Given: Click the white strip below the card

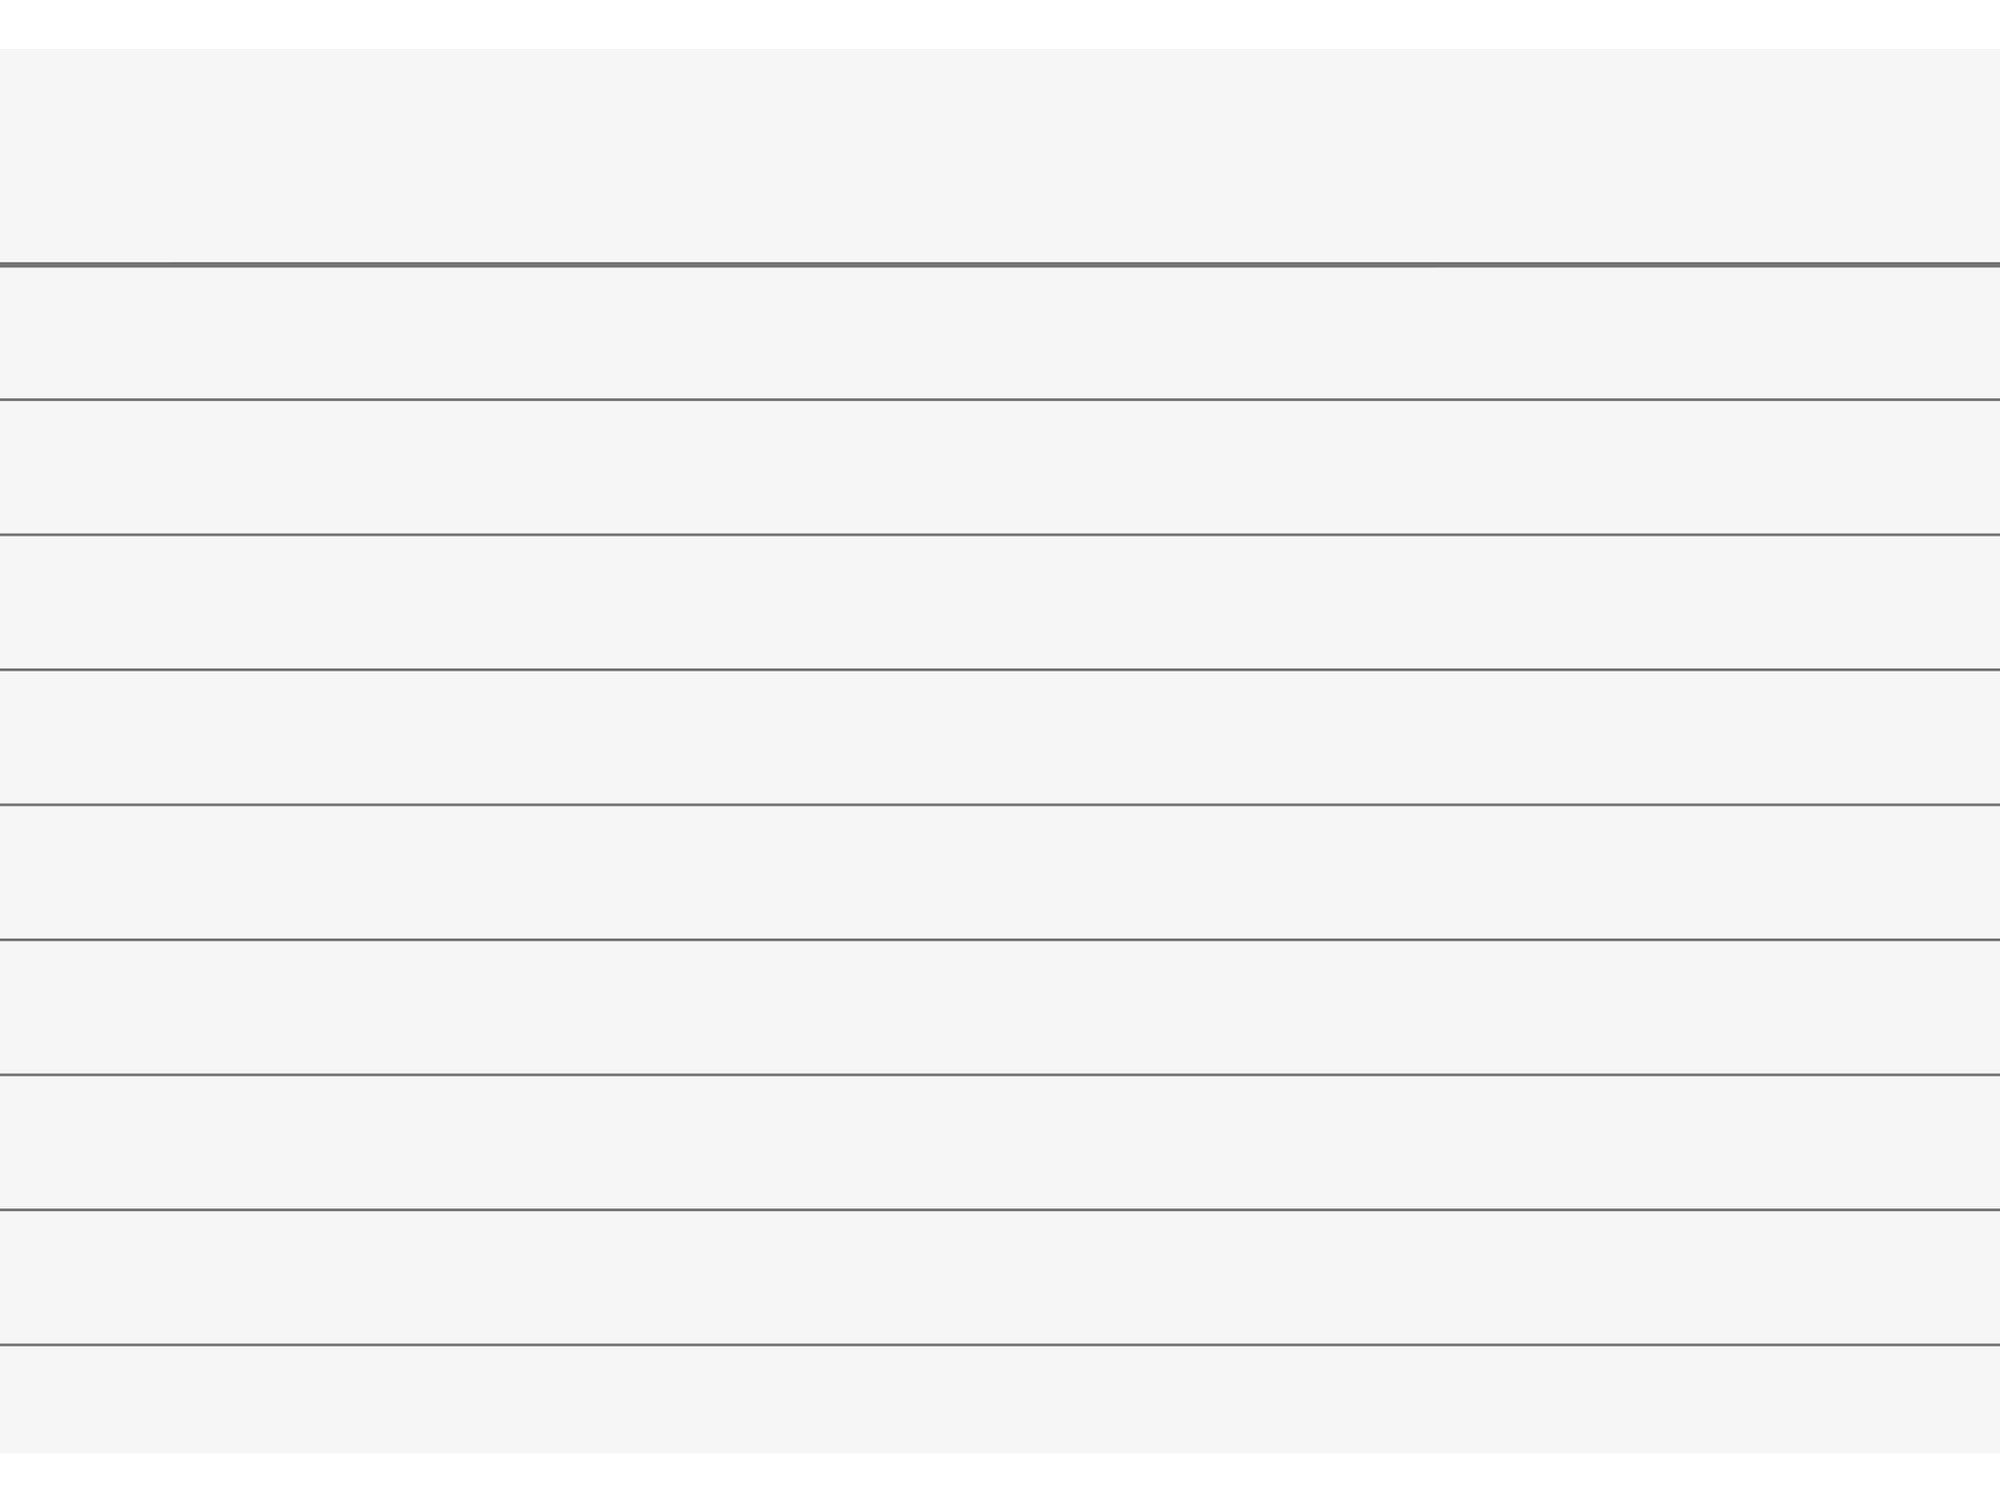Looking at the screenshot, I should point(1000,1477).
